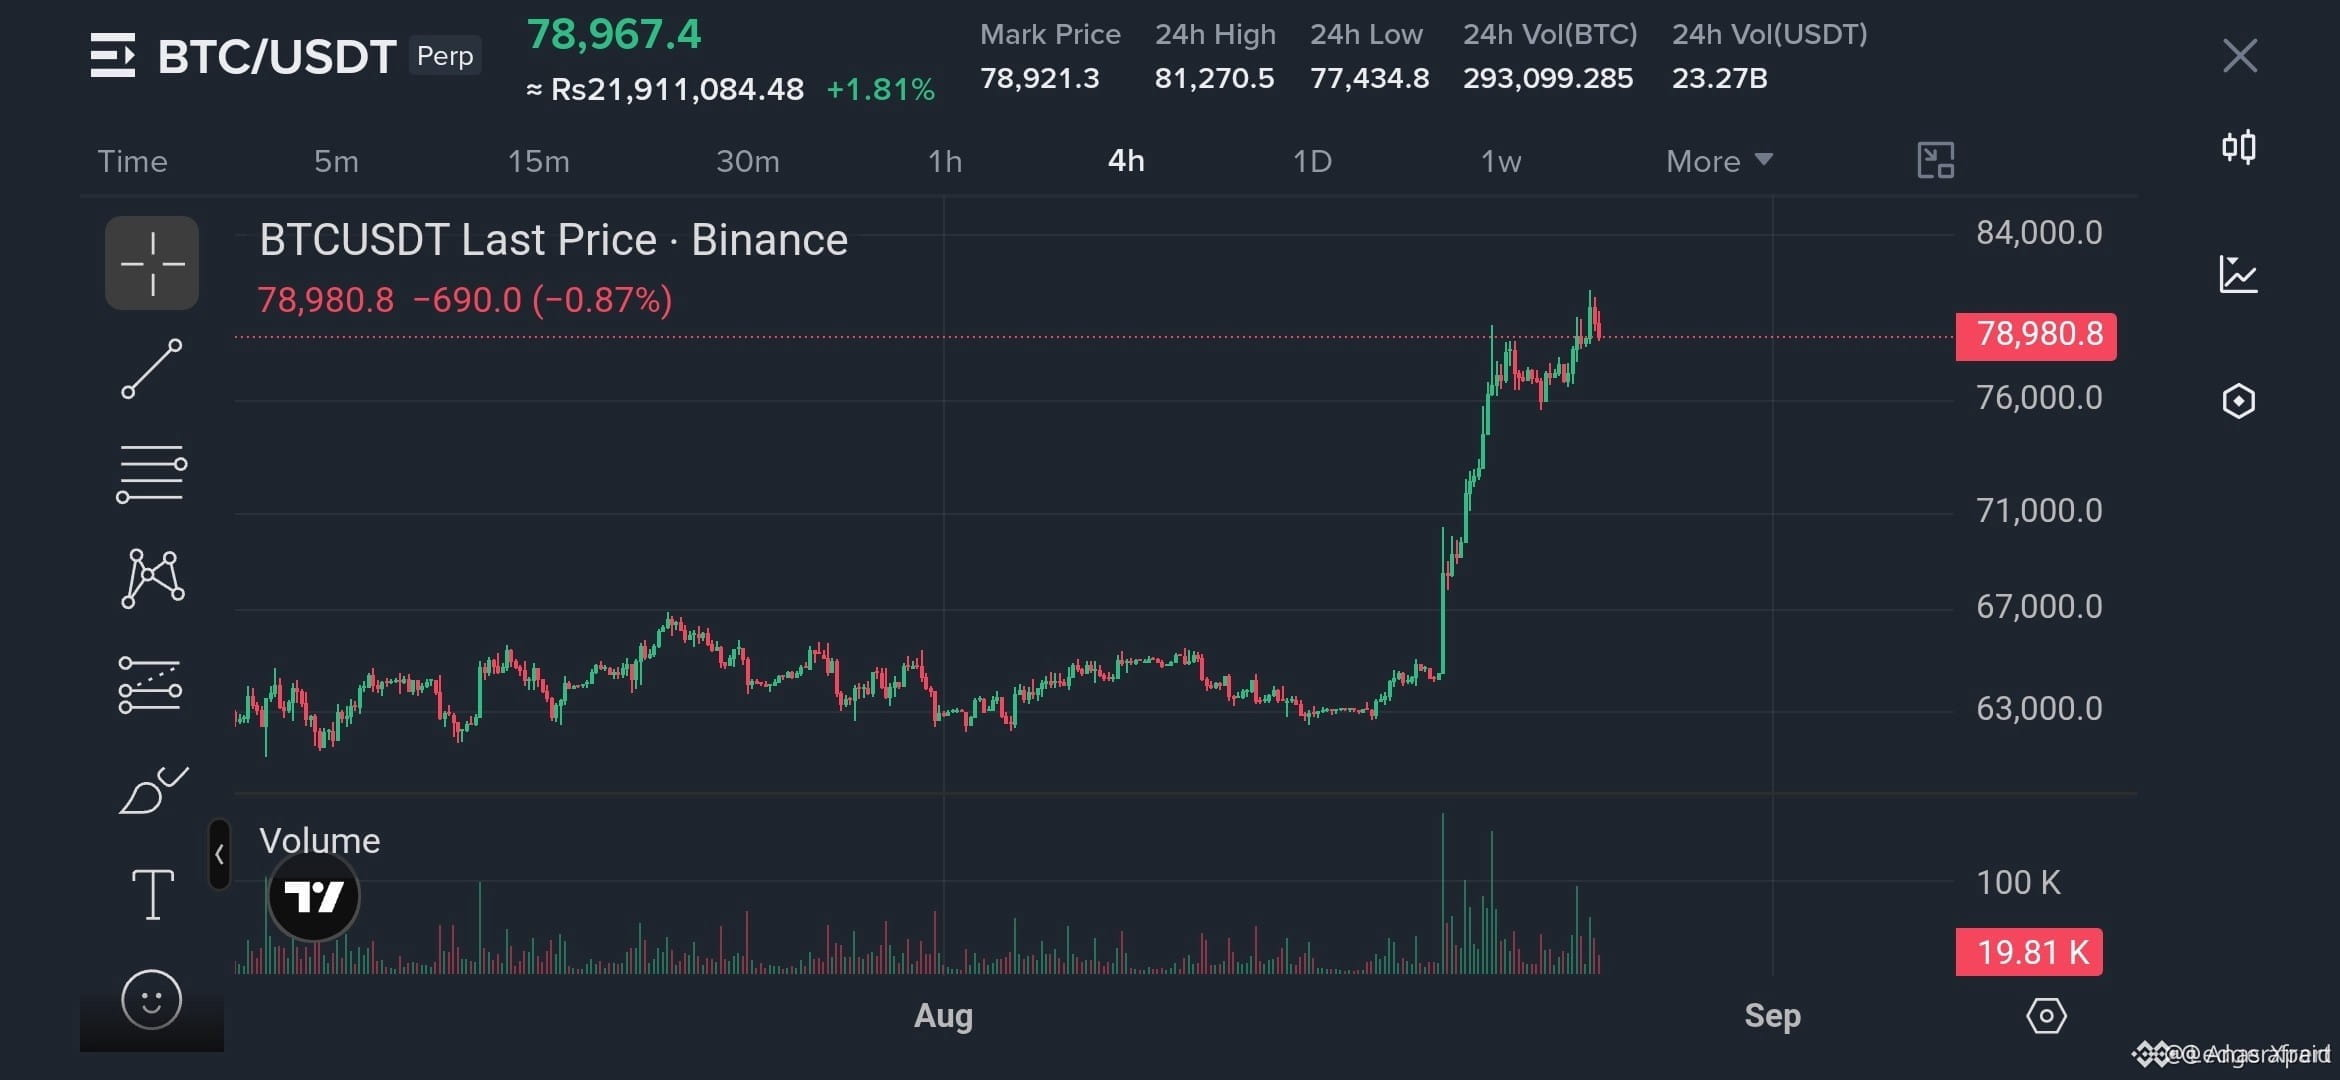Click the 76,000.0 price axis label

coord(2039,398)
